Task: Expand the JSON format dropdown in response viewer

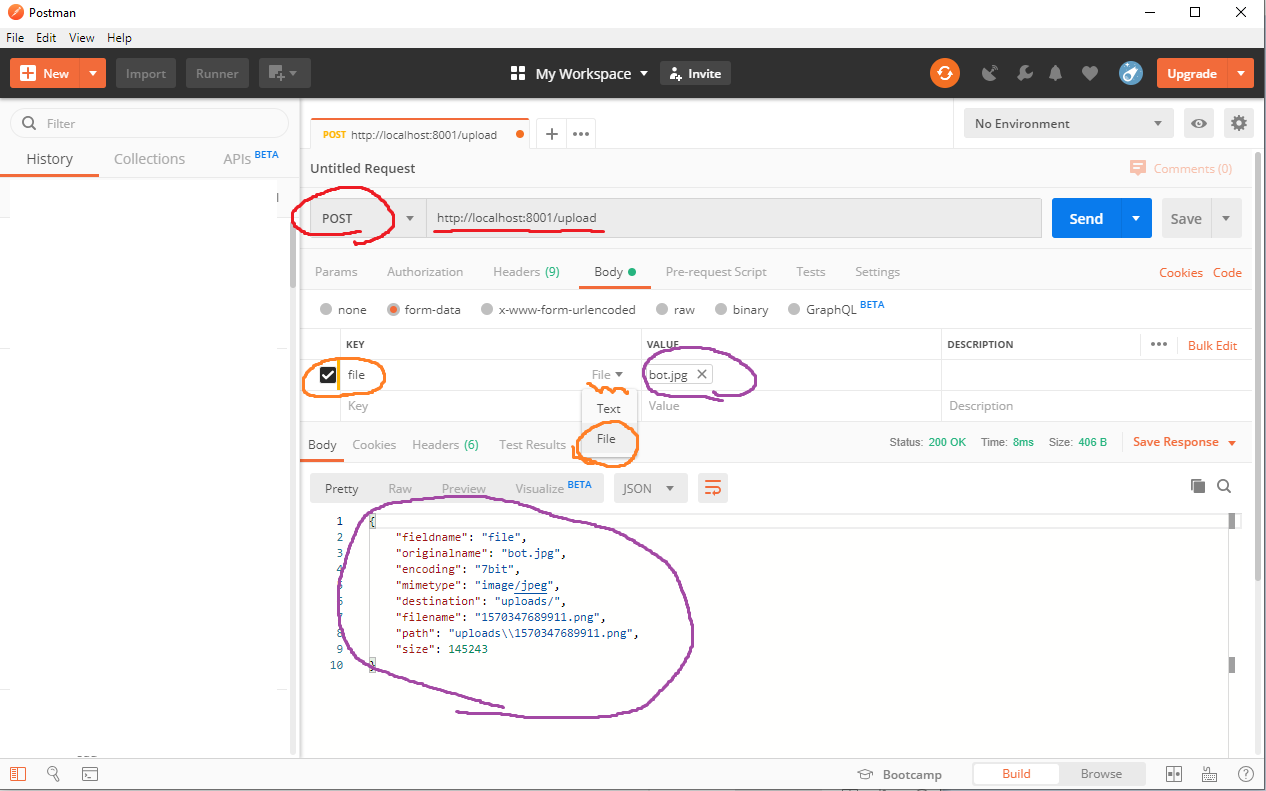Action: point(650,488)
